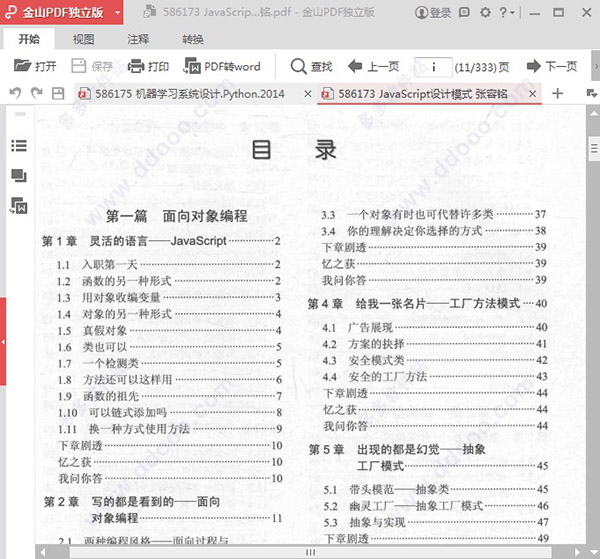Click the small save disk icon
Image resolution: width=600 pixels, height=559 pixels.
tap(58, 93)
